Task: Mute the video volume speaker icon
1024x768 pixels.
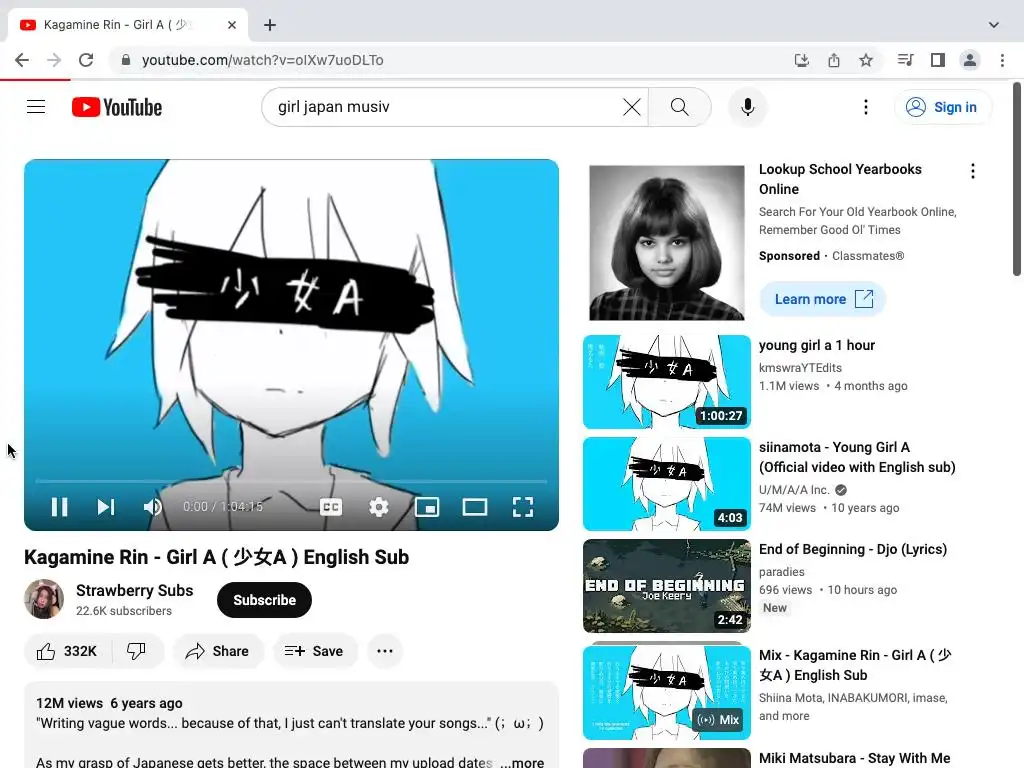Action: tap(153, 507)
